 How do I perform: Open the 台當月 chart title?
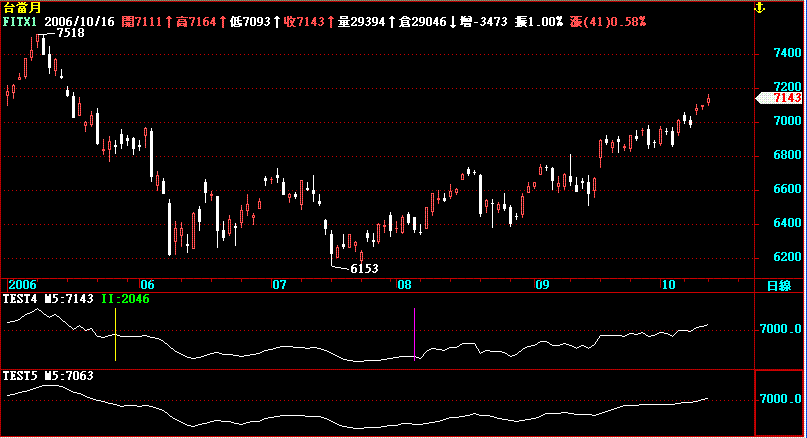(20, 7)
